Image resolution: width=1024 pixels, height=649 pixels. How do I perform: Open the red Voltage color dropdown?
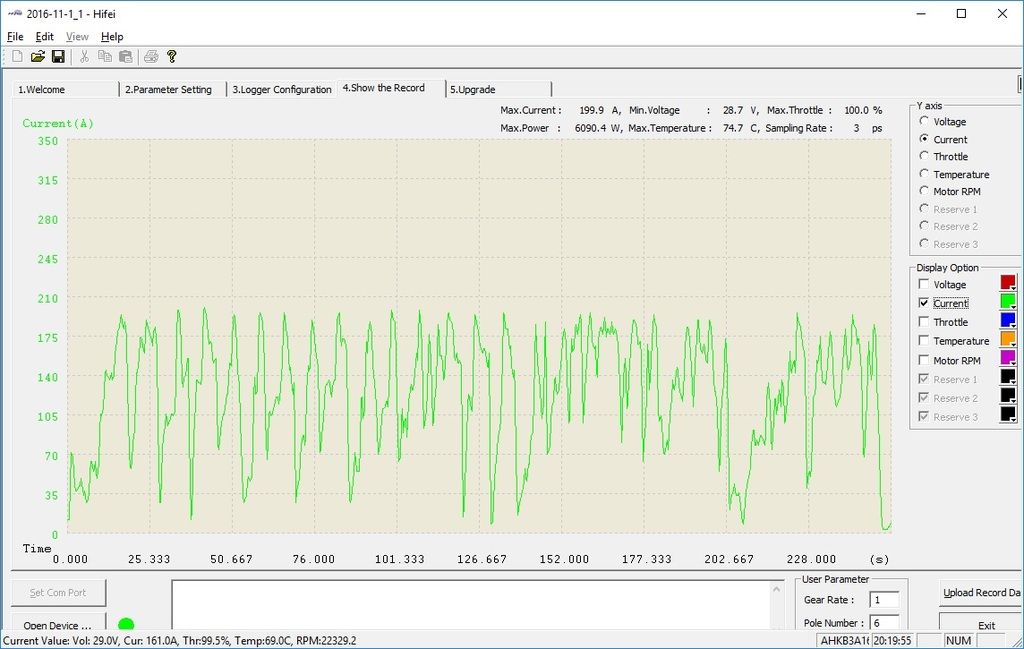coord(1008,283)
